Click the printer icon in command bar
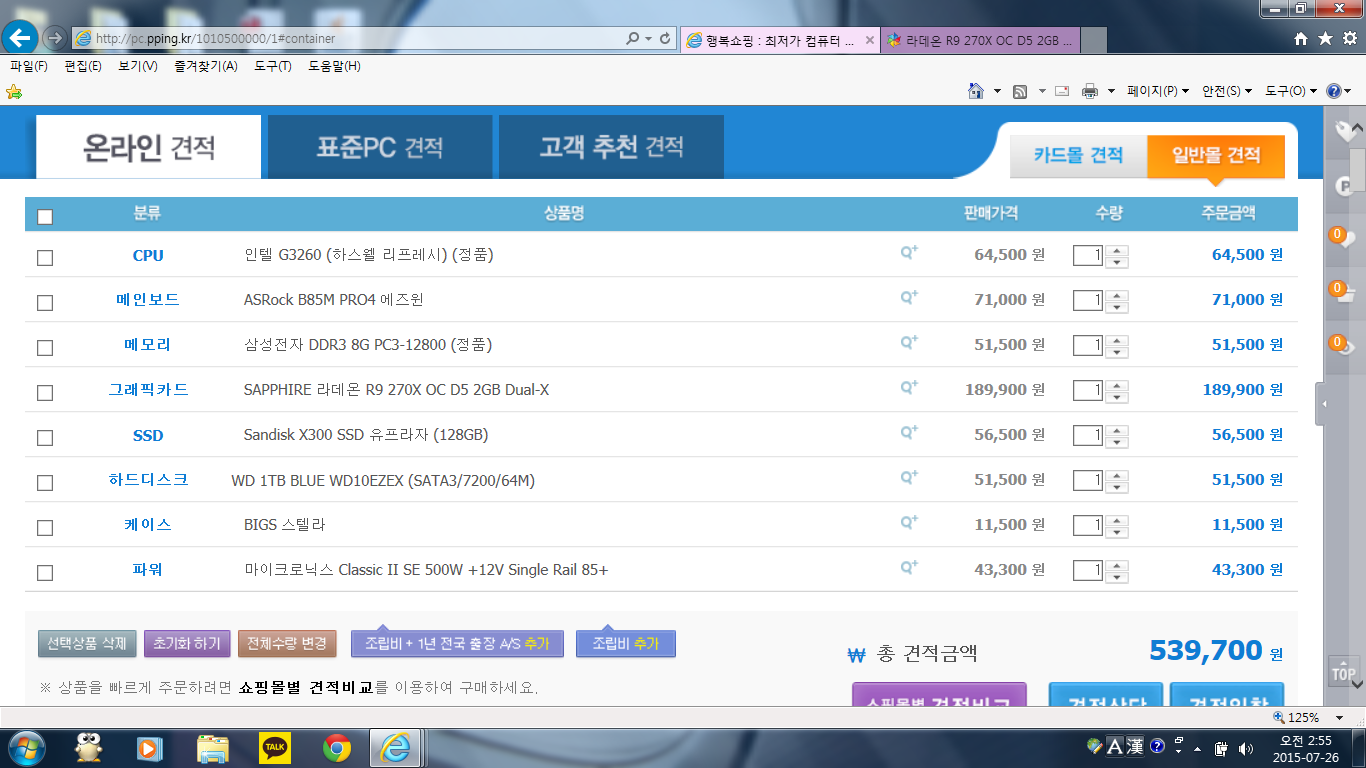The image size is (1366, 768). pos(1090,91)
